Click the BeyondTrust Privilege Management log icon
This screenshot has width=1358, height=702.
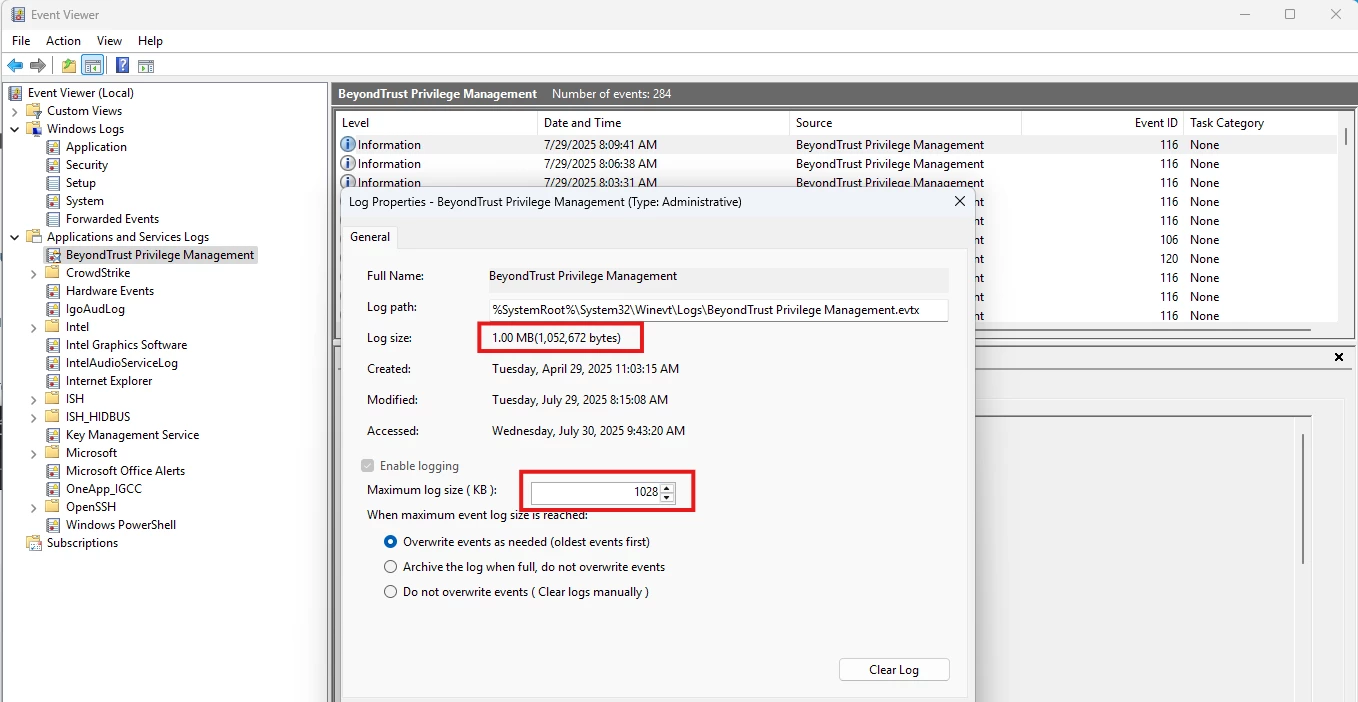point(54,255)
